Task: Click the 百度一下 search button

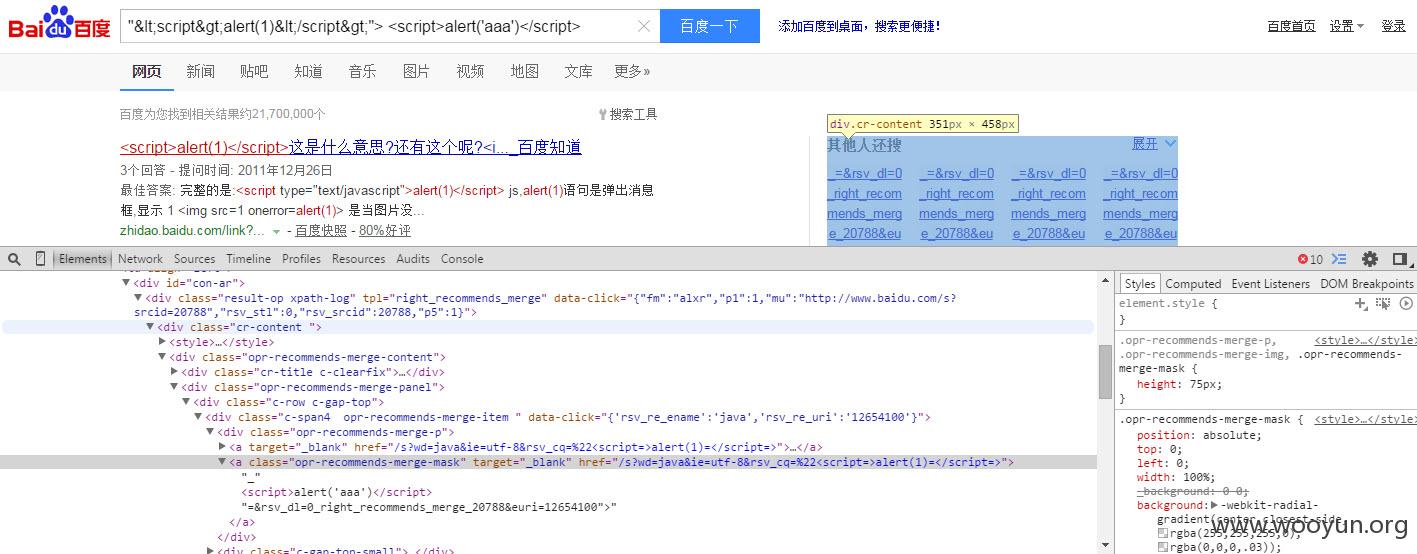Action: click(x=709, y=26)
